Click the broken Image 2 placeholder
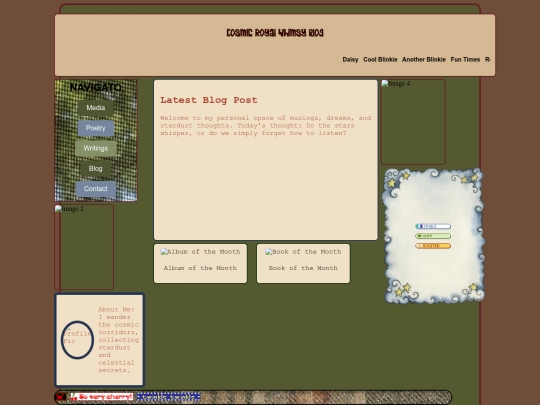 pyautogui.click(x=84, y=247)
